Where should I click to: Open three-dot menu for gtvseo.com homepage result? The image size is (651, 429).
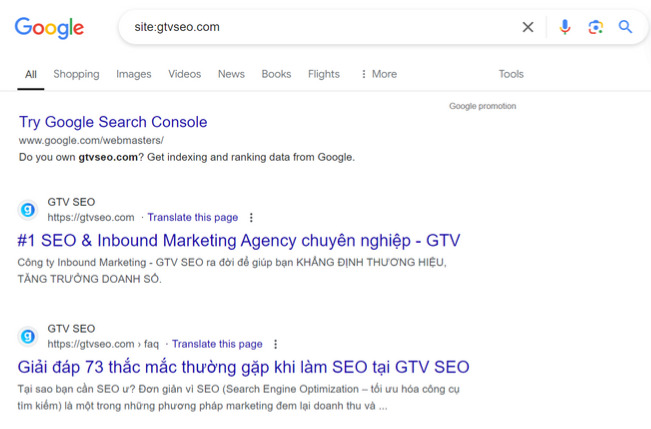pos(251,218)
